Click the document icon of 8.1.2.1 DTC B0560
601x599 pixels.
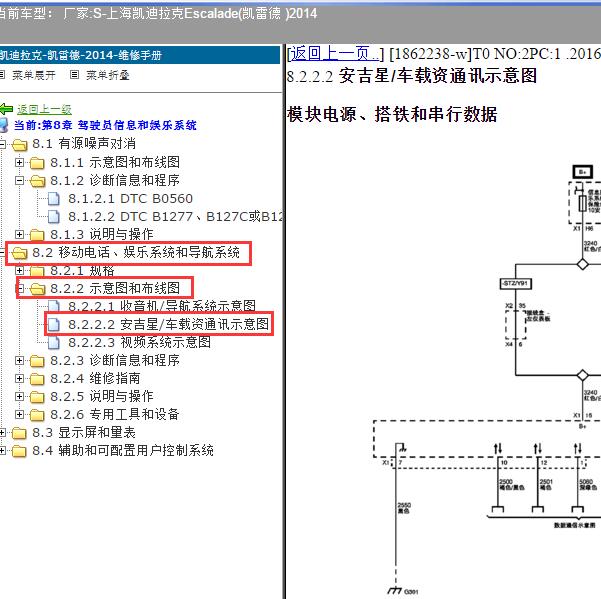[54, 199]
